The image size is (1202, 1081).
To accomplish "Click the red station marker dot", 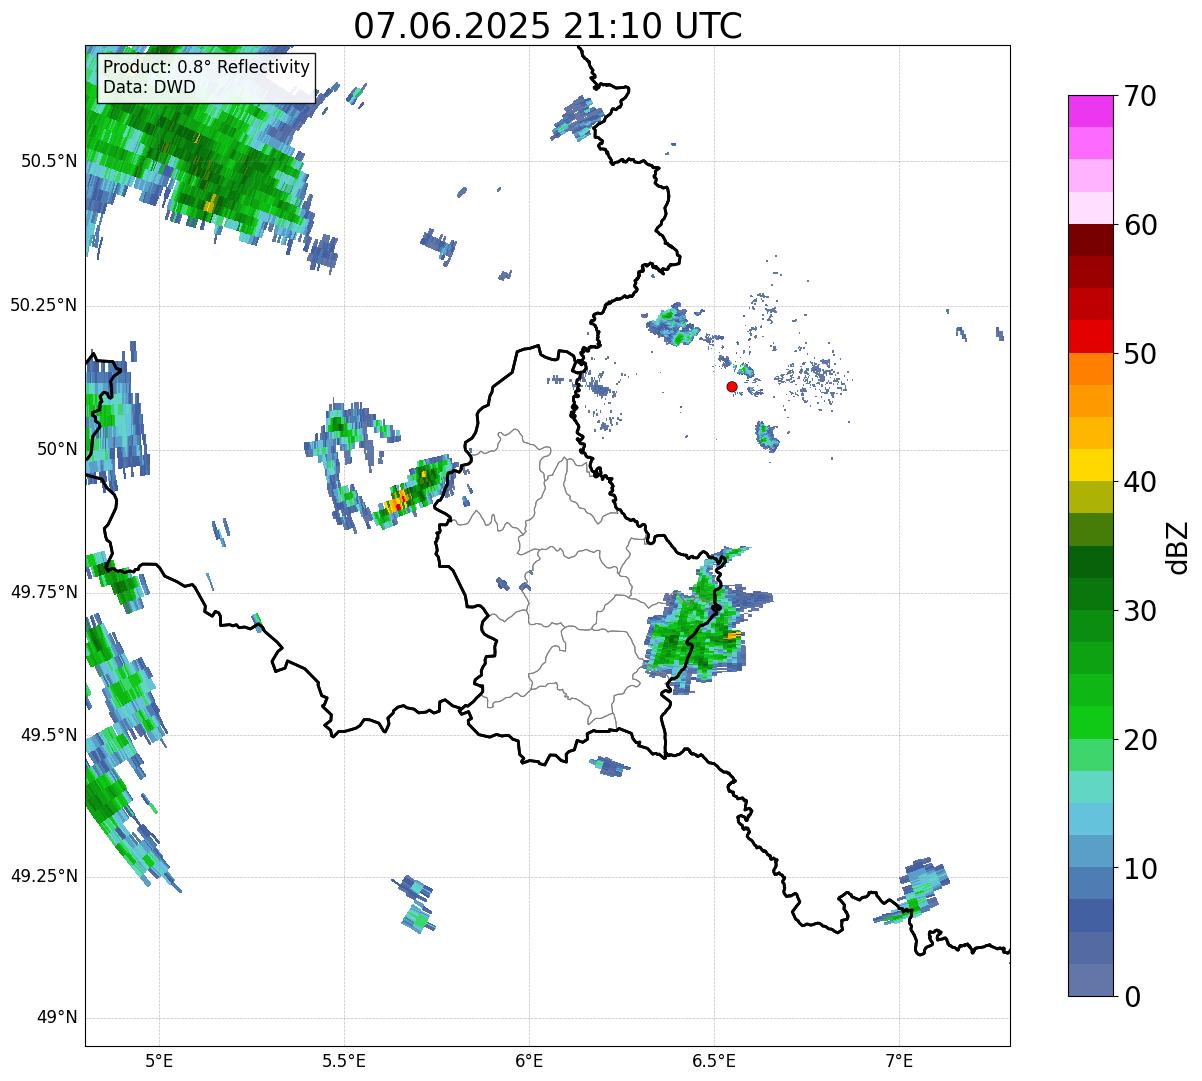I will 732,386.
